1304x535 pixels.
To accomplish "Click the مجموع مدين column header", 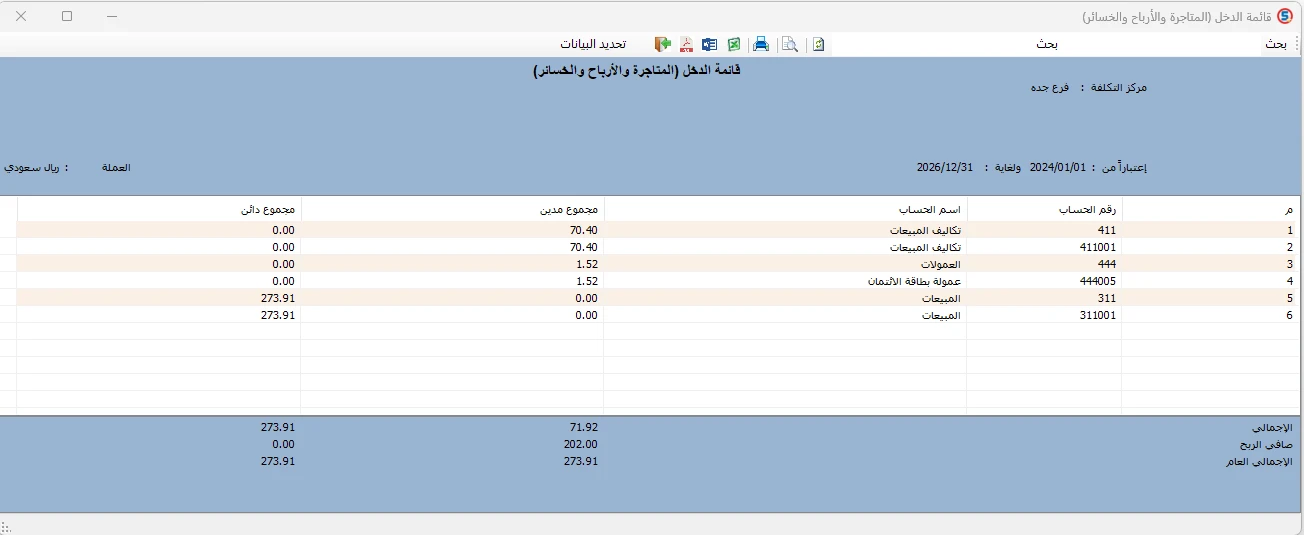I will [453, 209].
